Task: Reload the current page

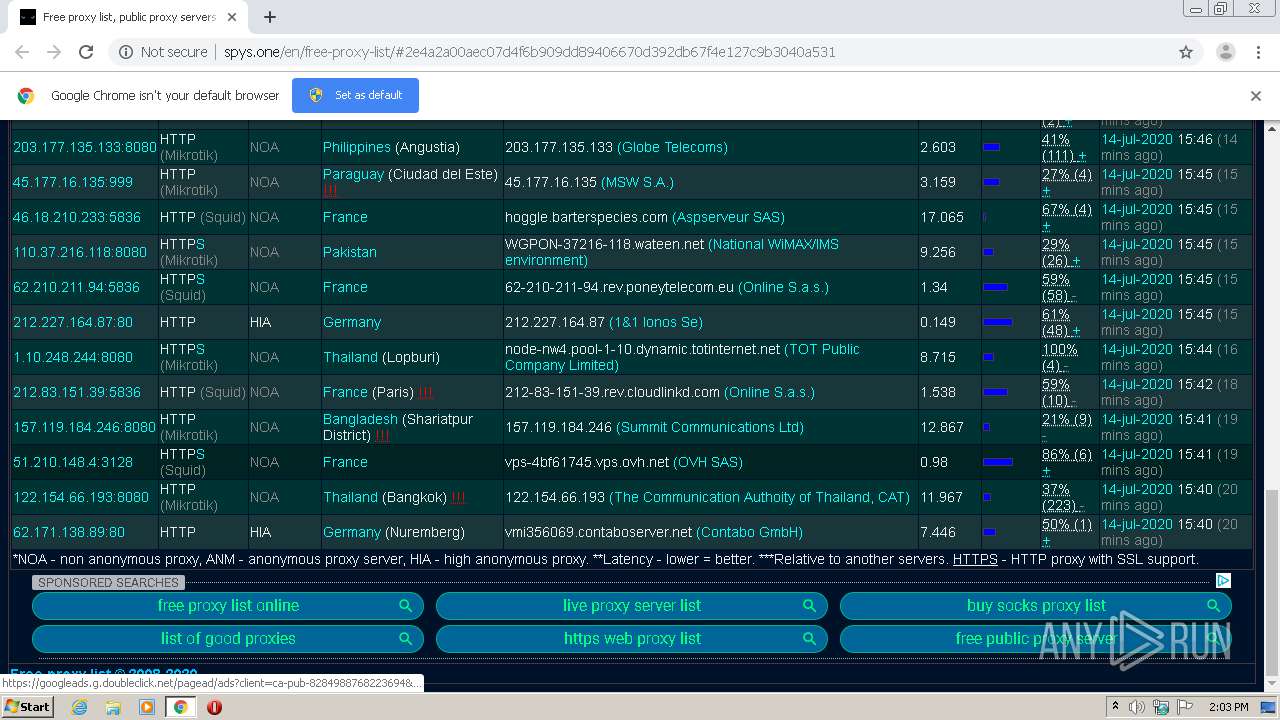Action: pos(86,52)
